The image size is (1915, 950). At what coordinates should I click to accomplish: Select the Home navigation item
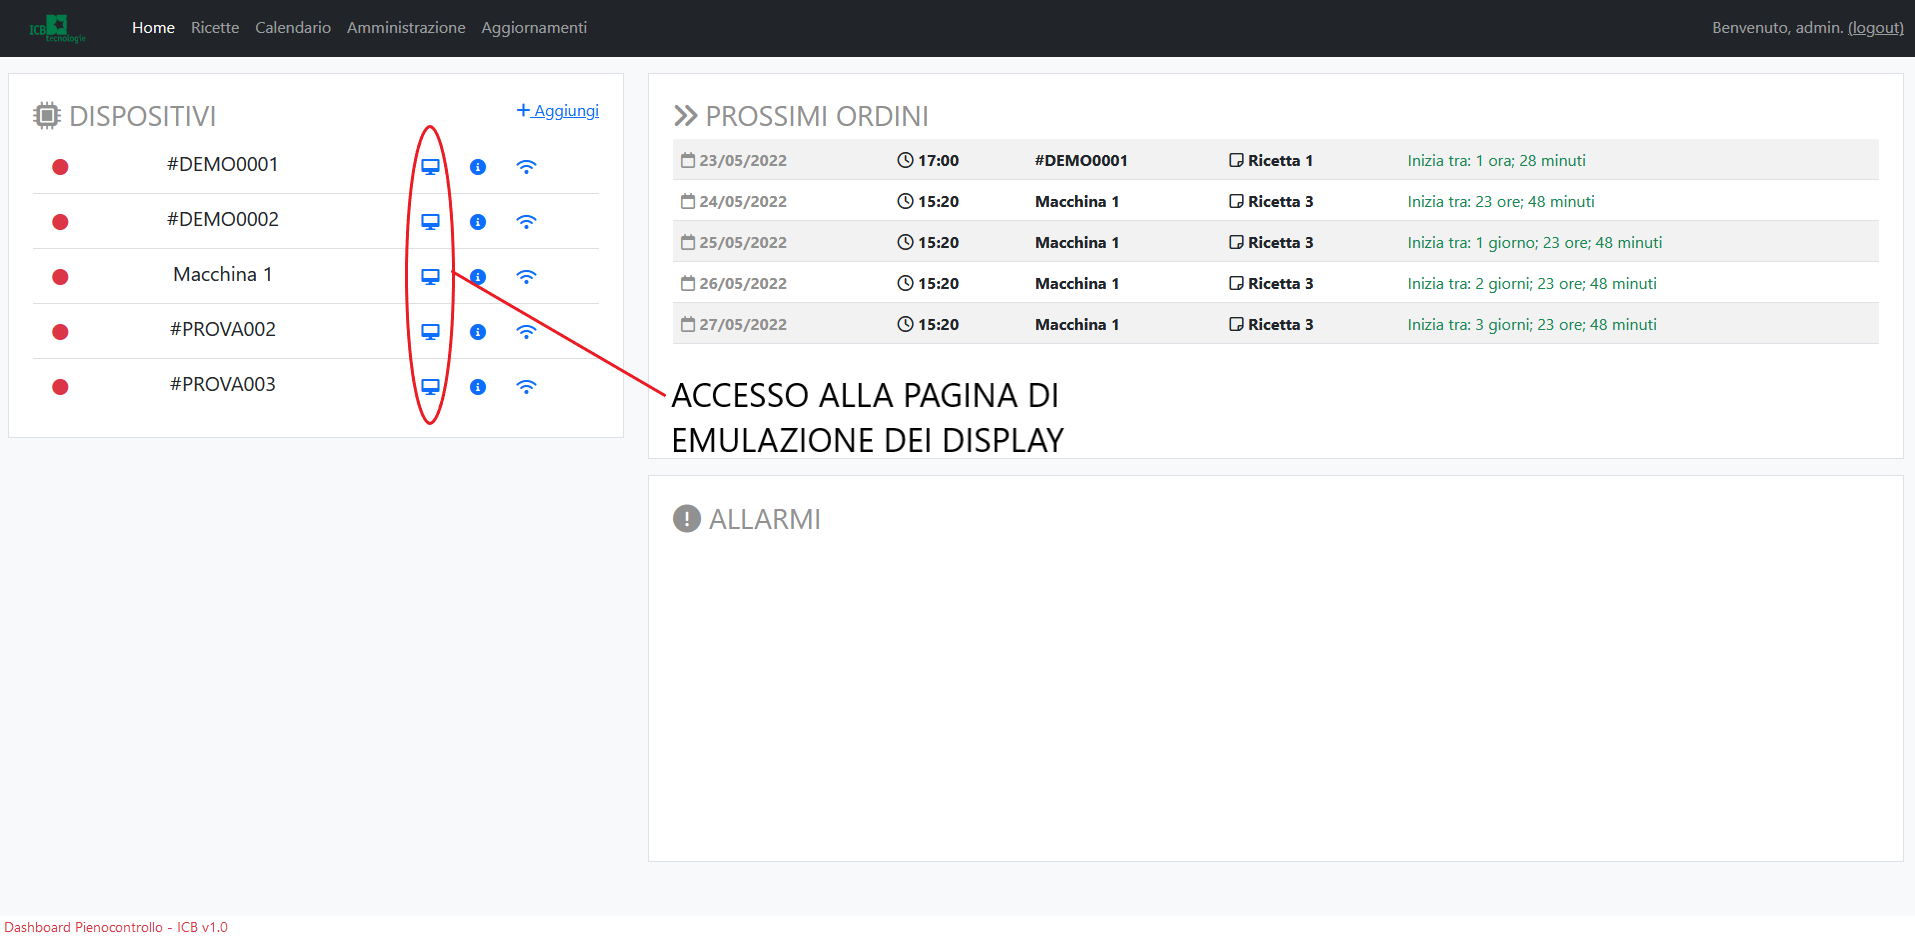[x=153, y=28]
